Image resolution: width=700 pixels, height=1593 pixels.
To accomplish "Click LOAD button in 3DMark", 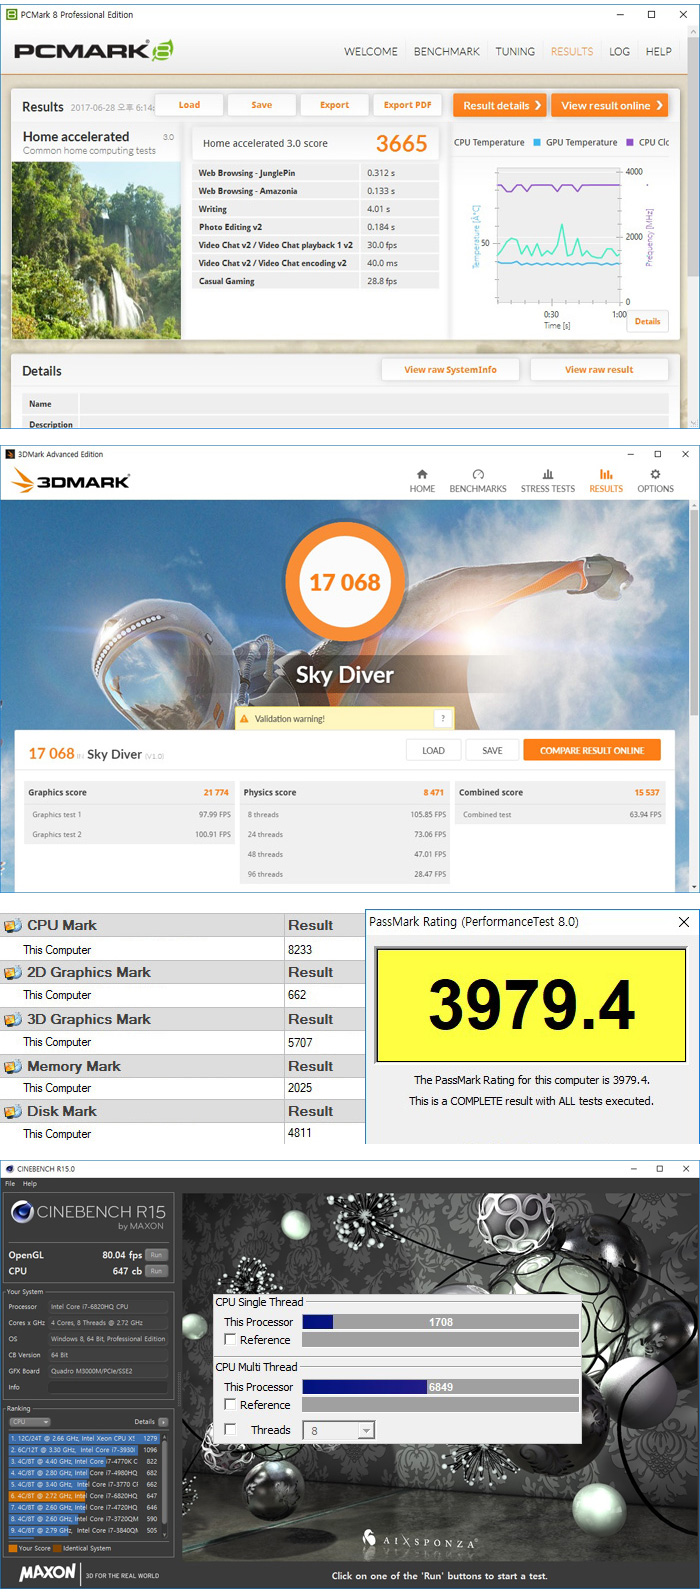I will pyautogui.click(x=434, y=750).
